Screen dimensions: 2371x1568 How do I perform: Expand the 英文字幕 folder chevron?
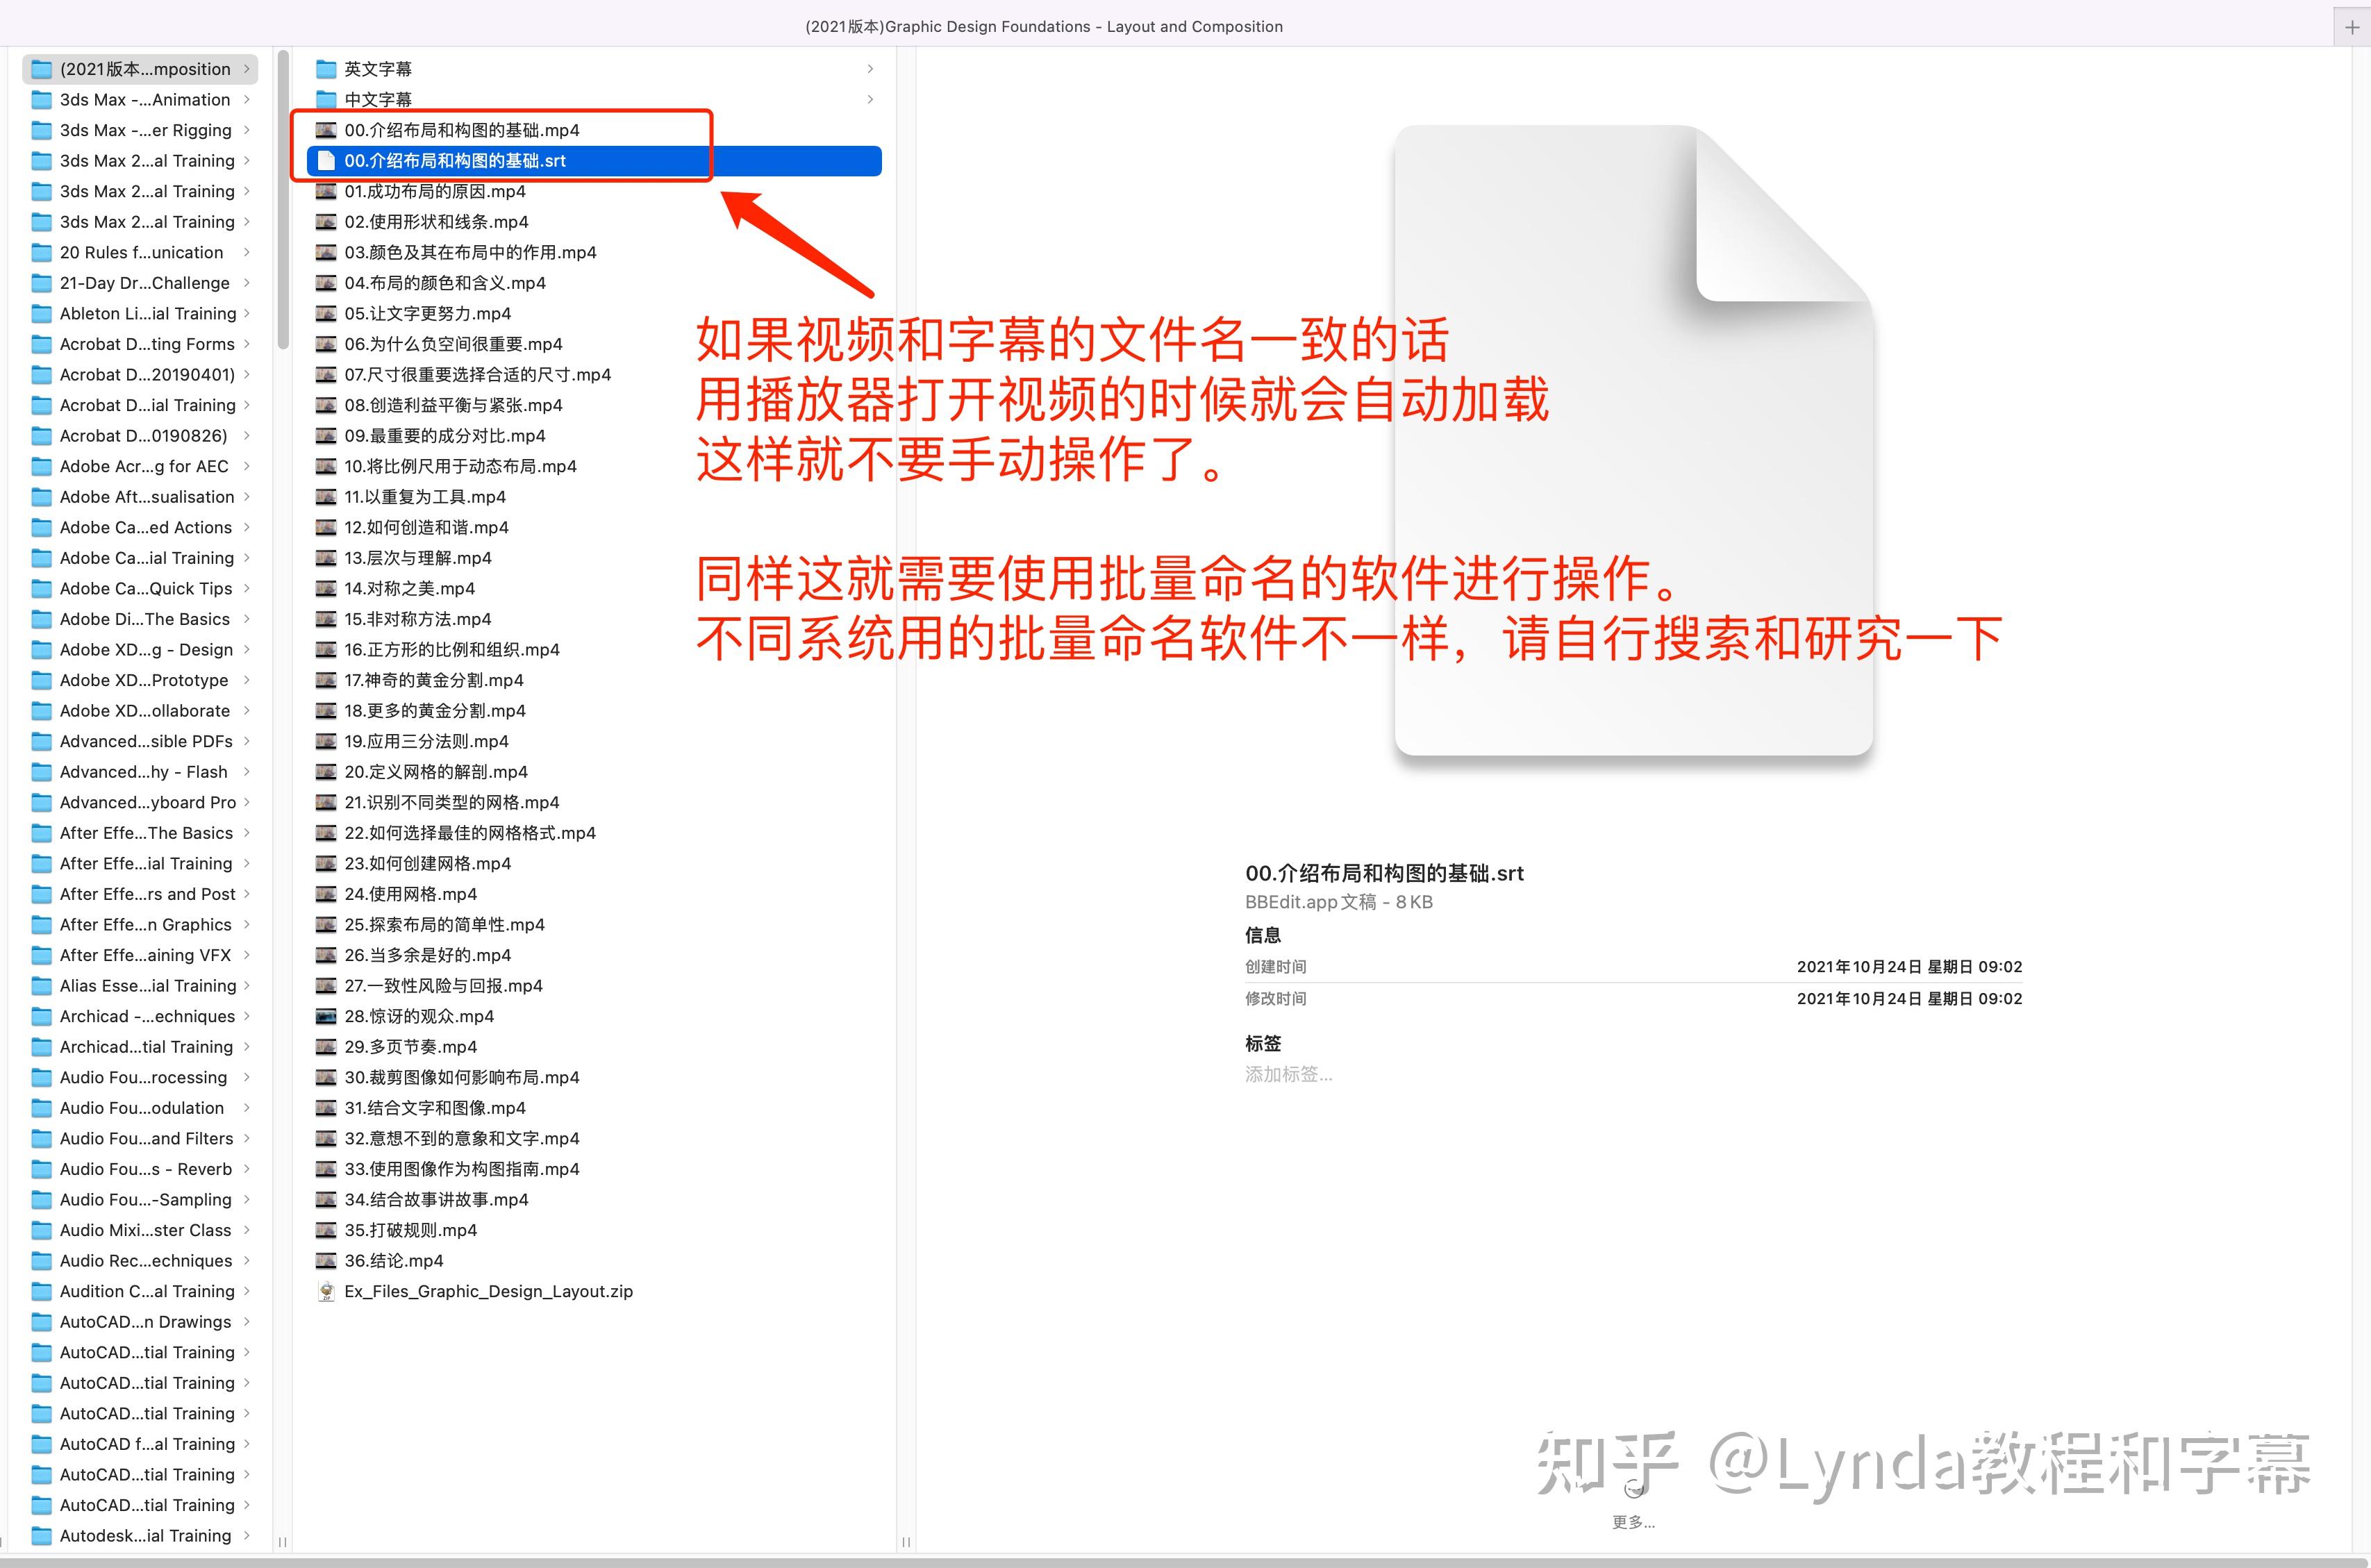pyautogui.click(x=870, y=69)
